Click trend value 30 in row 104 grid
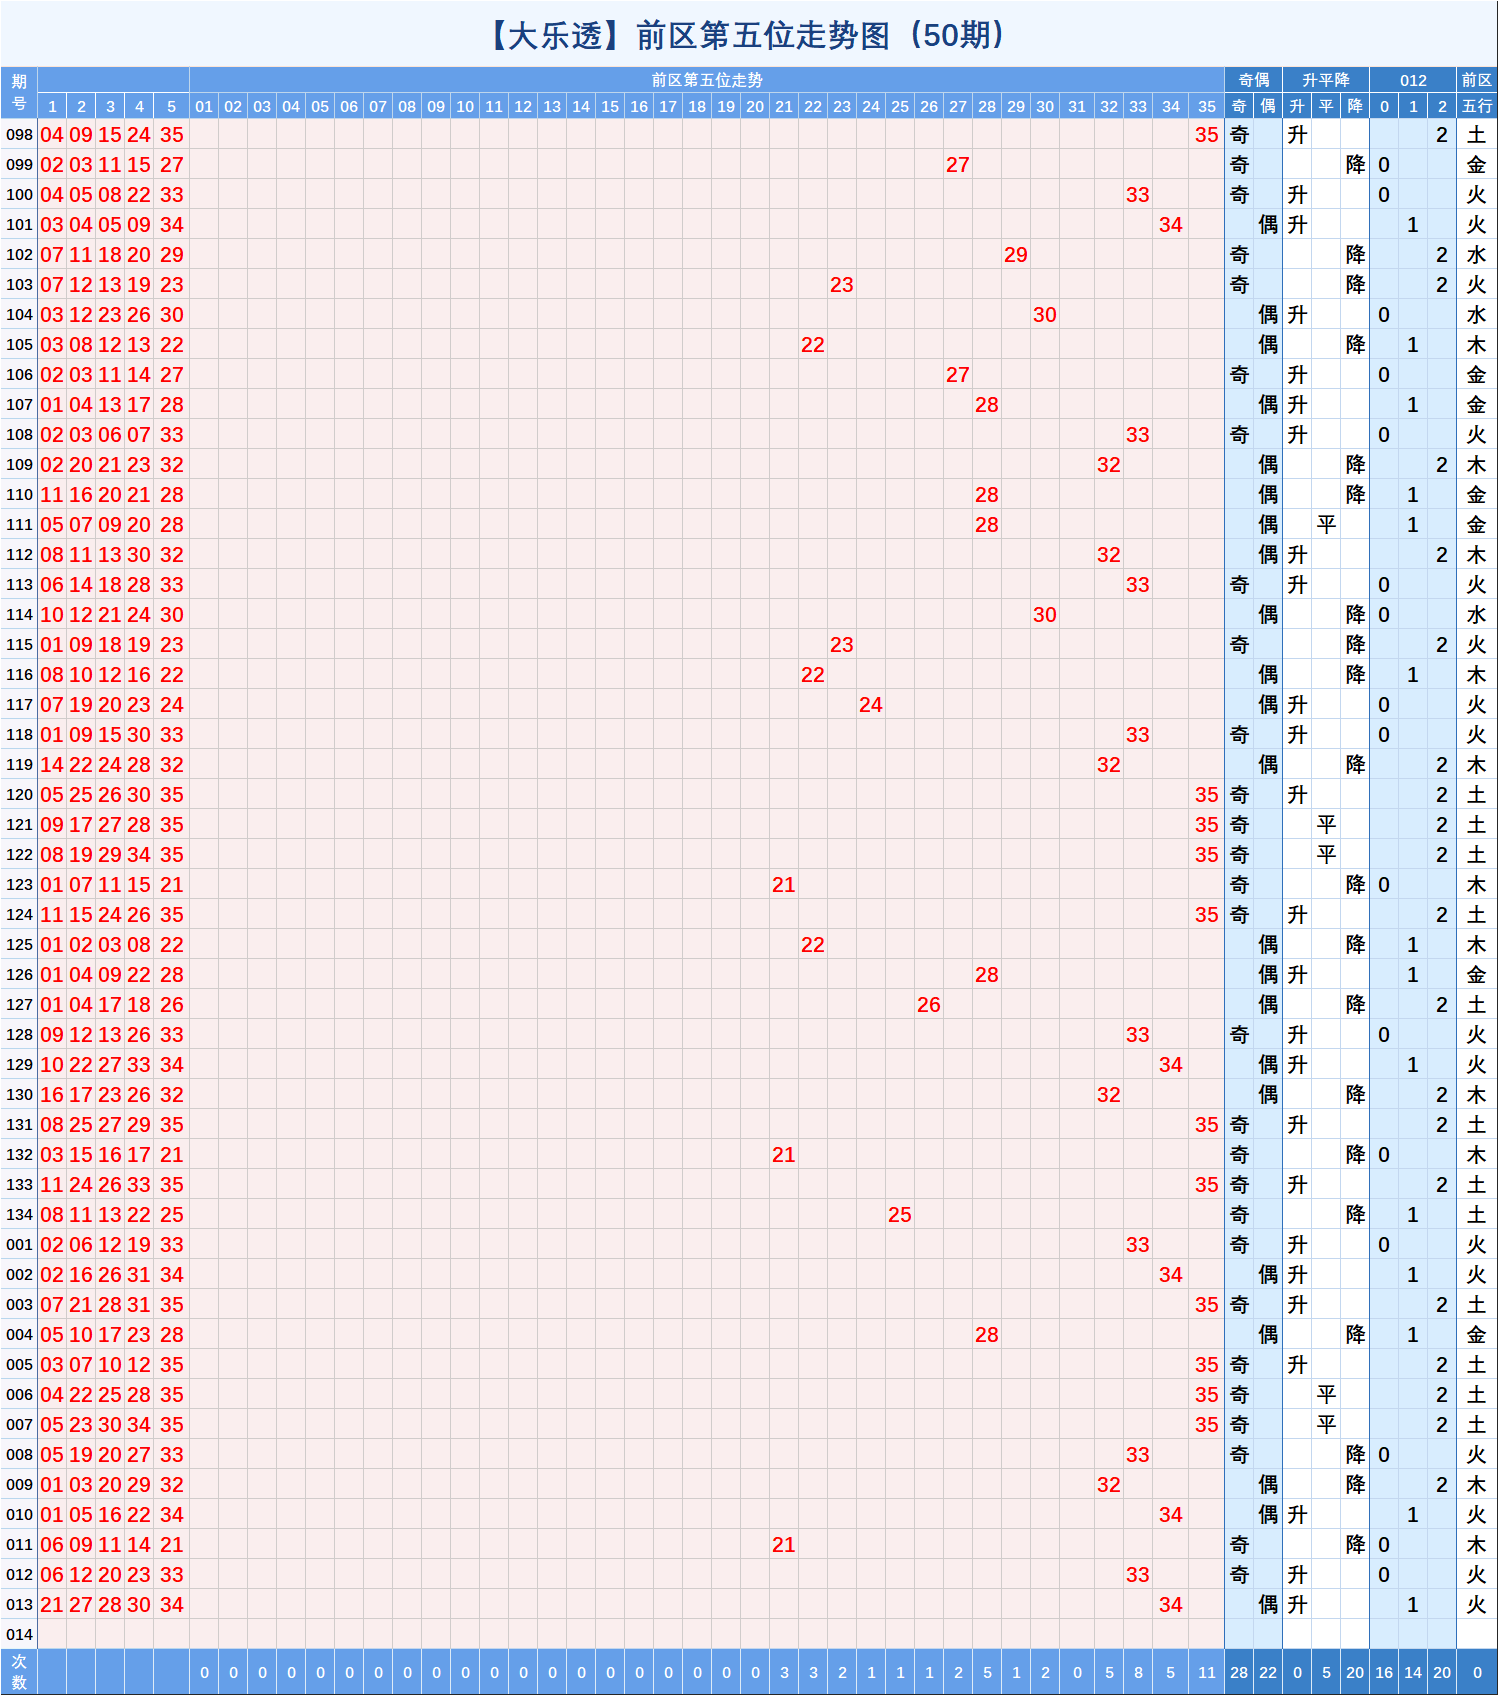1498x1695 pixels. click(x=1045, y=315)
